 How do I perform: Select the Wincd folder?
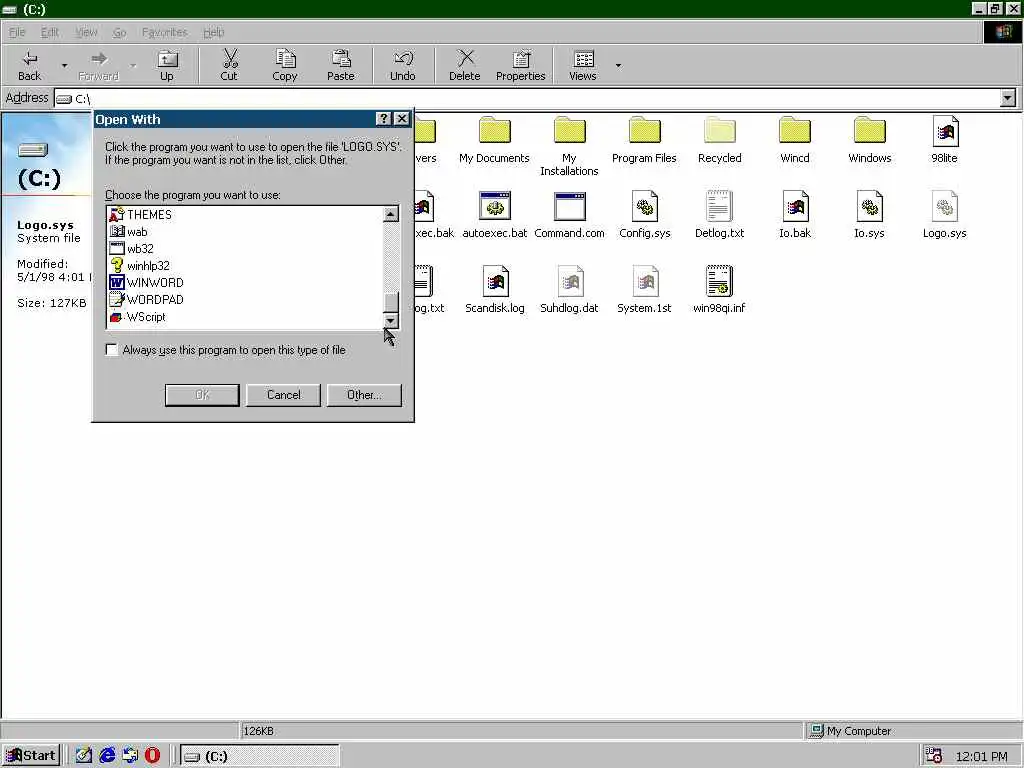(x=795, y=139)
